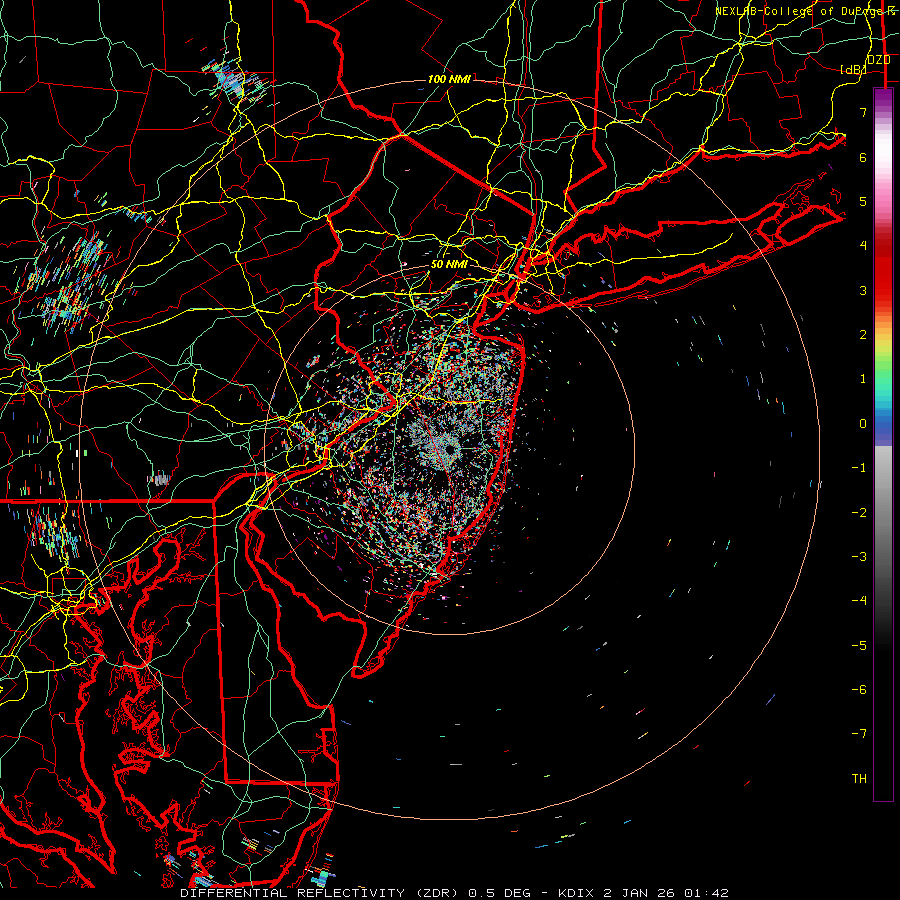
Task: Click the "7" value on the color scale
Action: [863, 112]
